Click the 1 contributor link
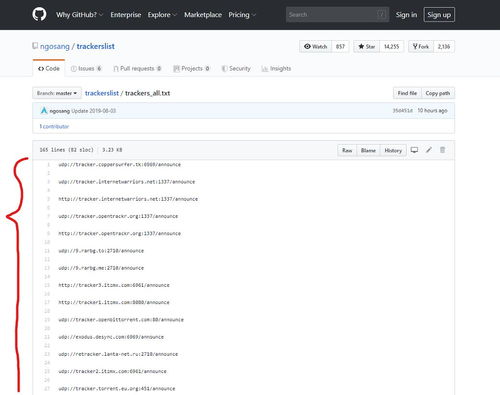 point(54,126)
